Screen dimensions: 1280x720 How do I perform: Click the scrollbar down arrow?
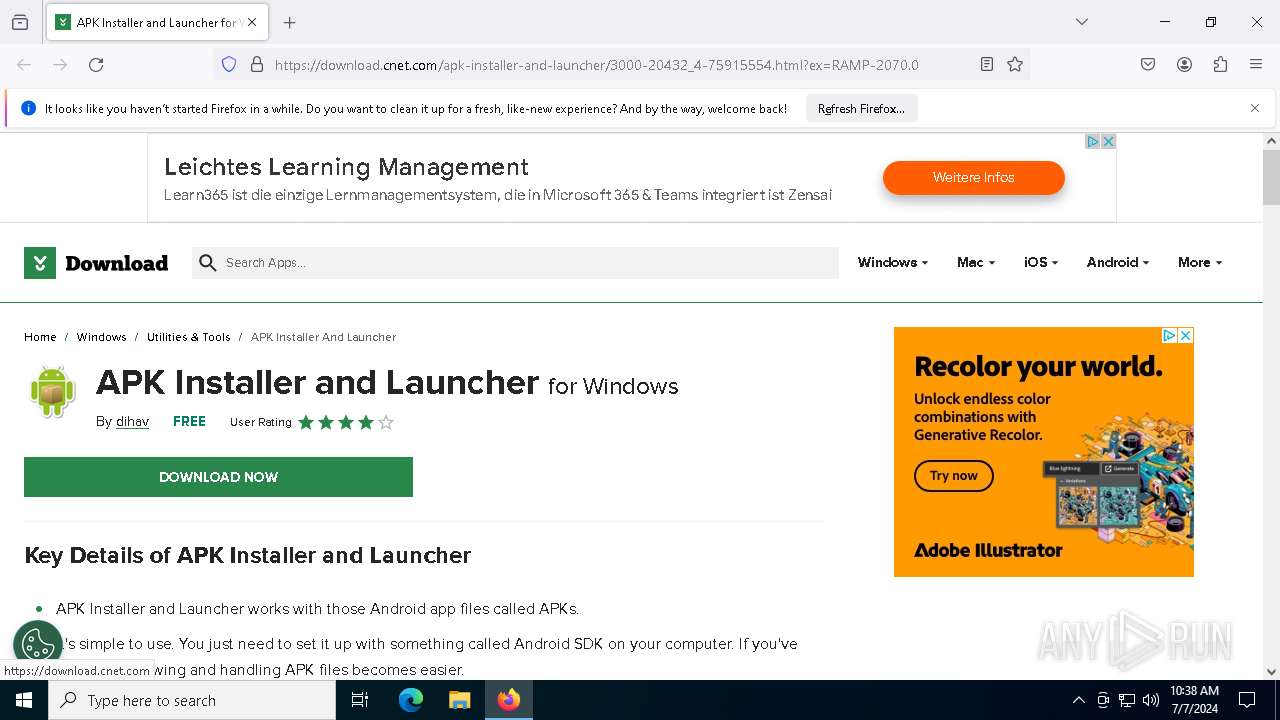tap(1271, 672)
